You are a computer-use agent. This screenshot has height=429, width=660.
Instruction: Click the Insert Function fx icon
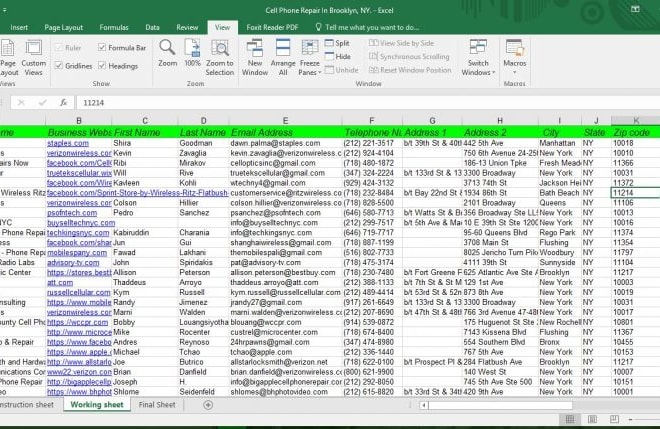(x=64, y=102)
